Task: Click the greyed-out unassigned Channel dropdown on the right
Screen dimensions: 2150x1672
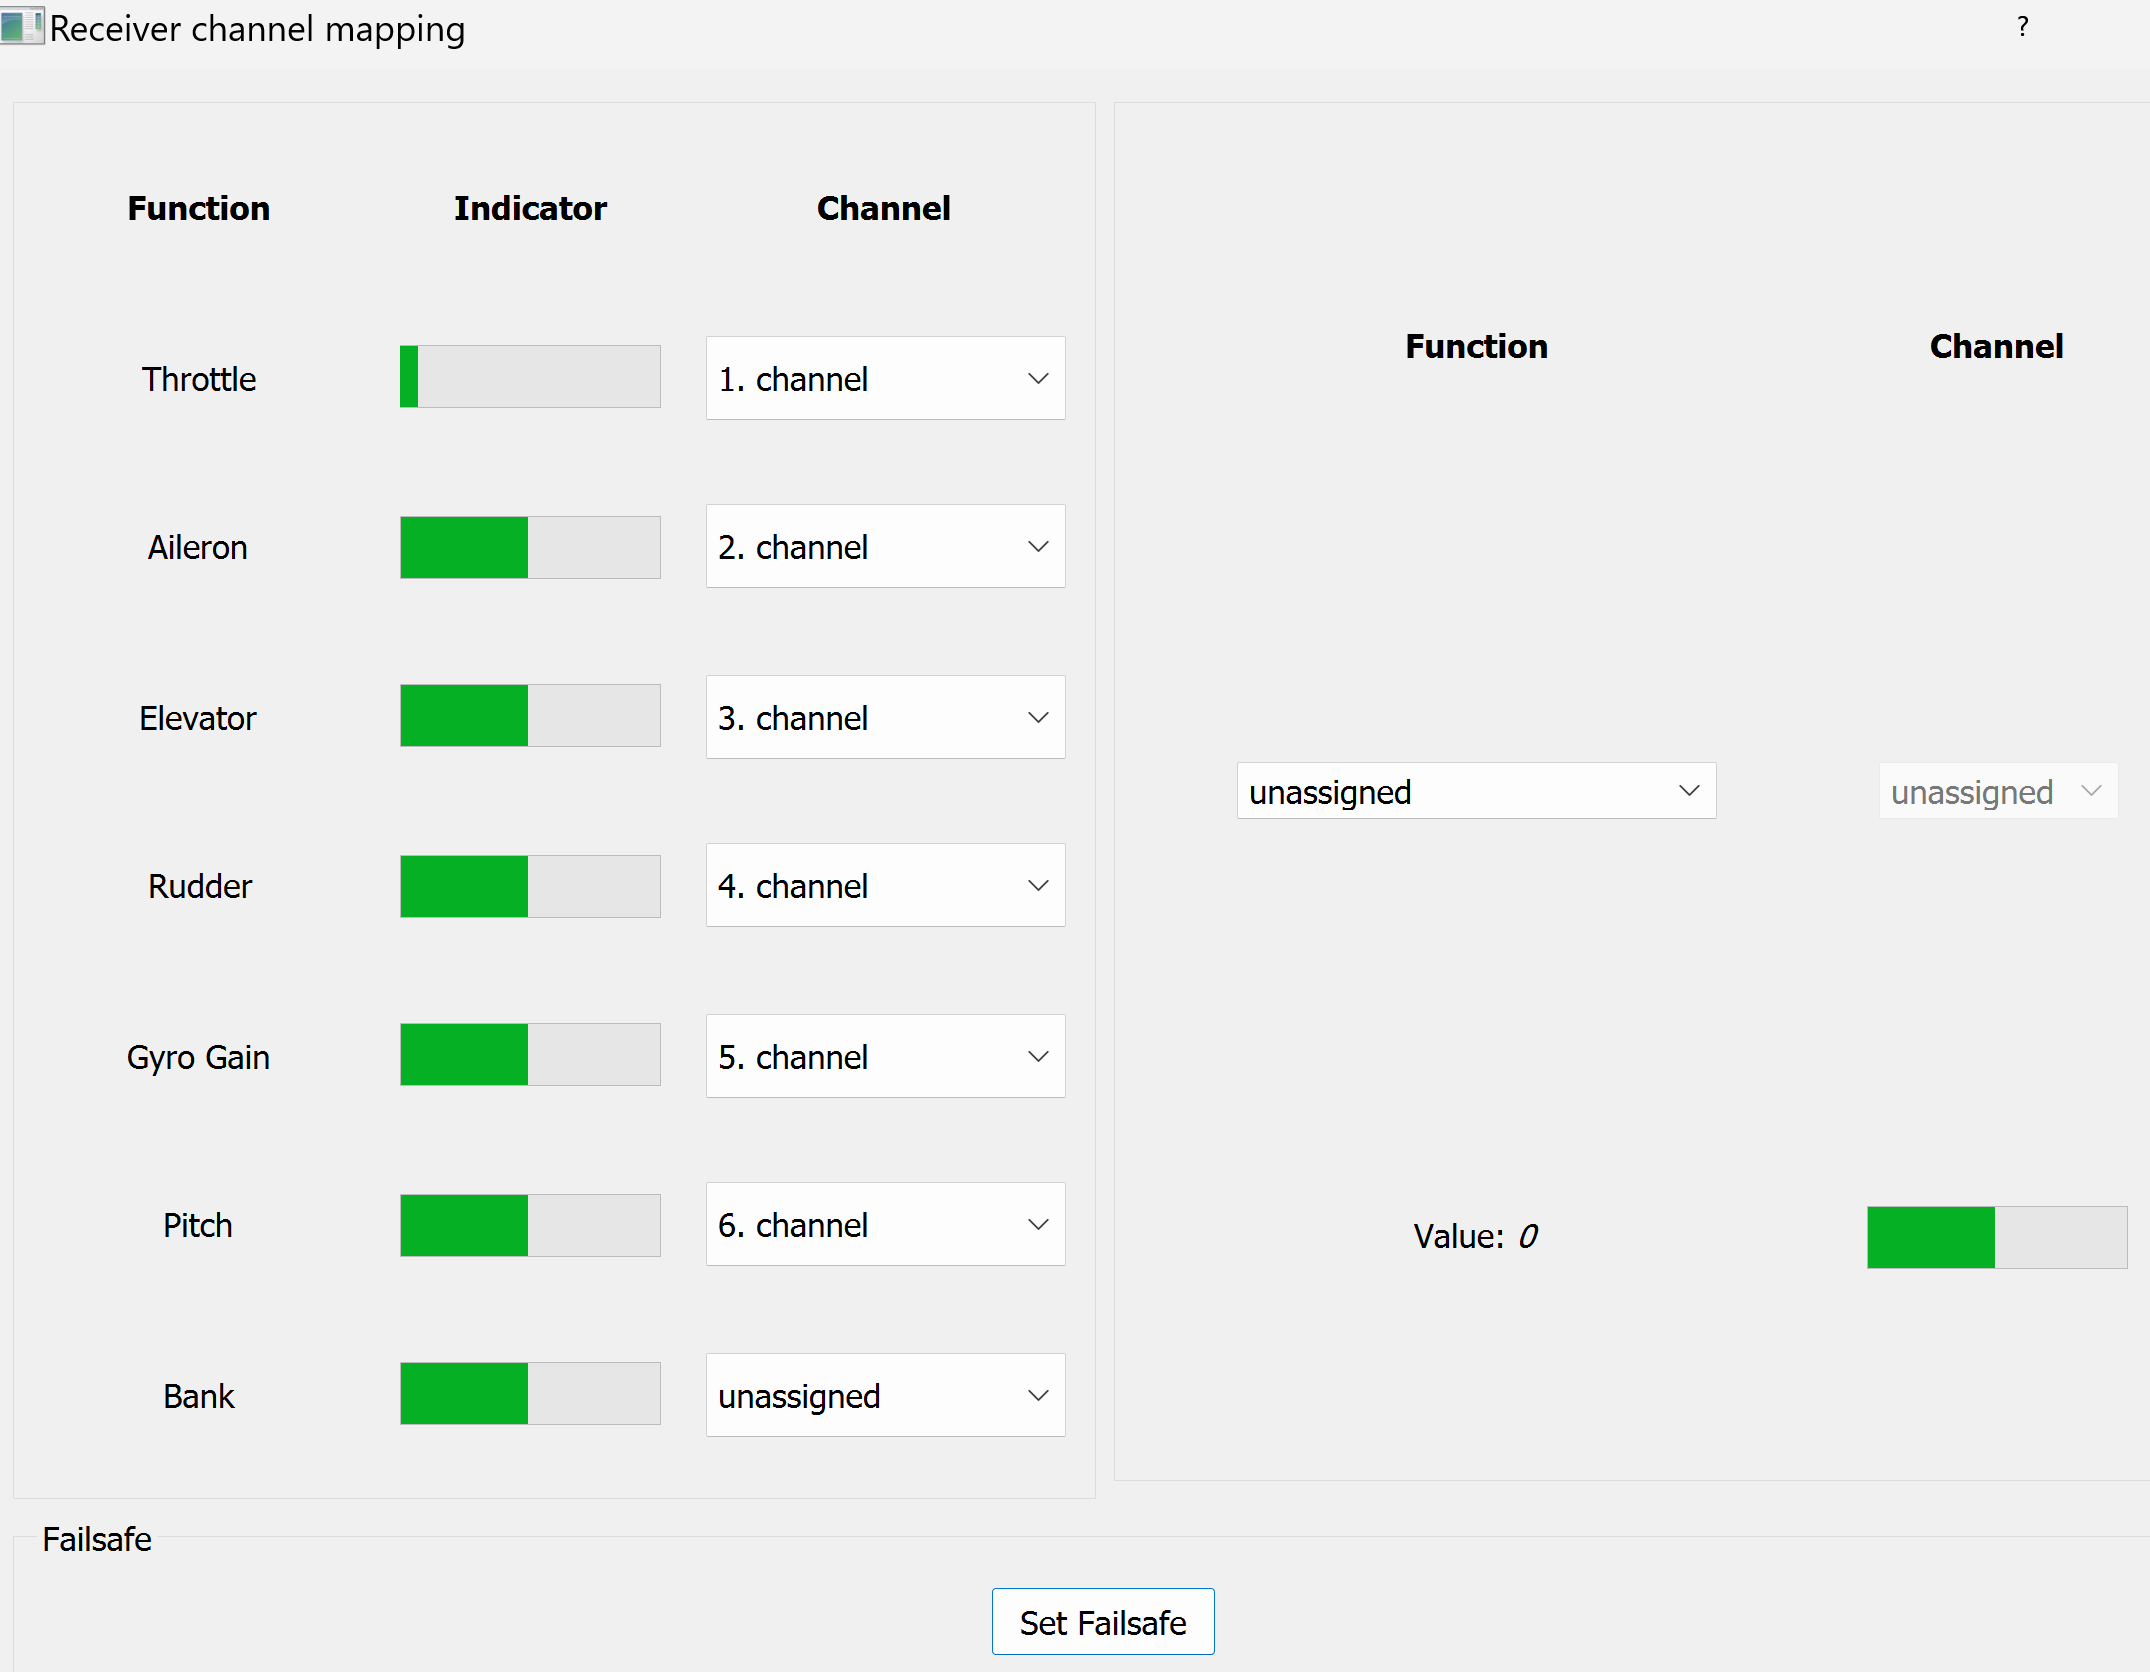Action: click(x=1997, y=792)
